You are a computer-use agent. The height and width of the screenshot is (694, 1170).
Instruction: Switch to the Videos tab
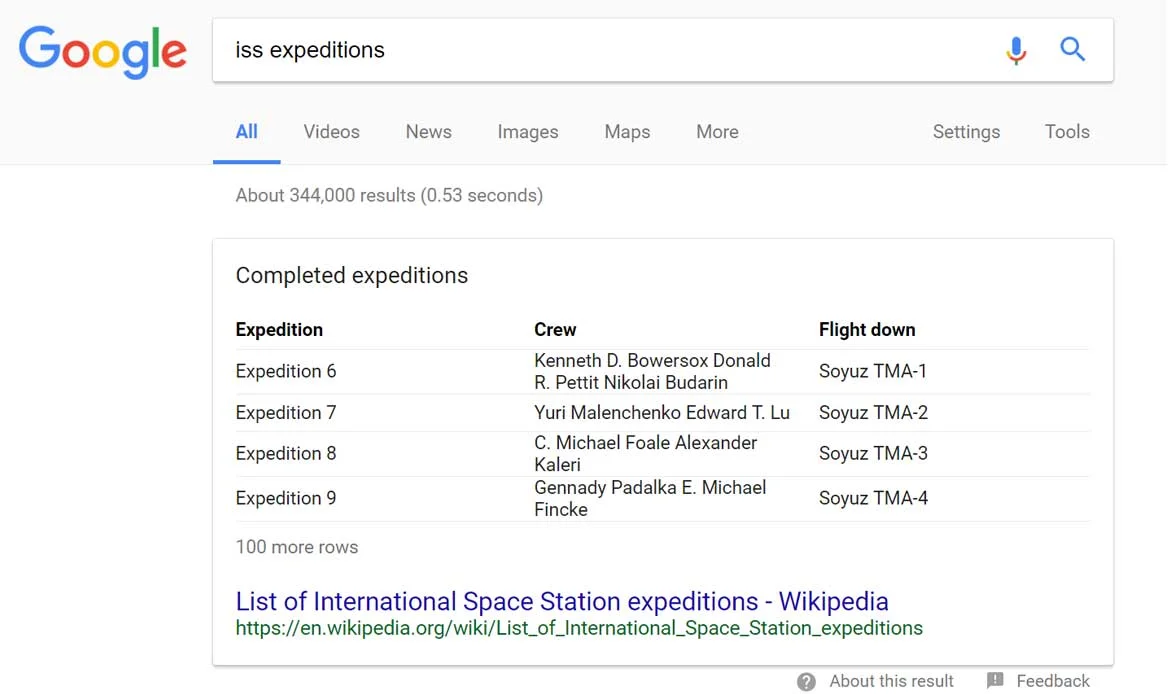point(331,132)
